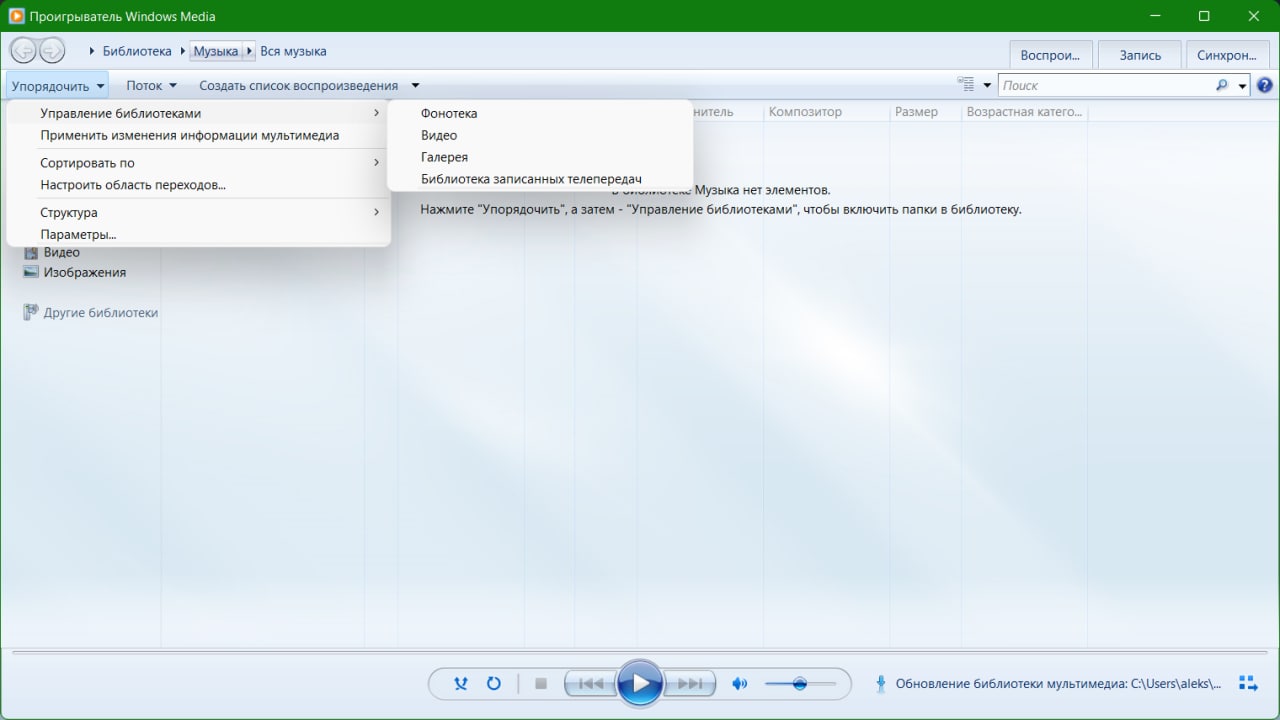Open the Сортировать по submenu
This screenshot has height=720, width=1280.
coord(198,163)
